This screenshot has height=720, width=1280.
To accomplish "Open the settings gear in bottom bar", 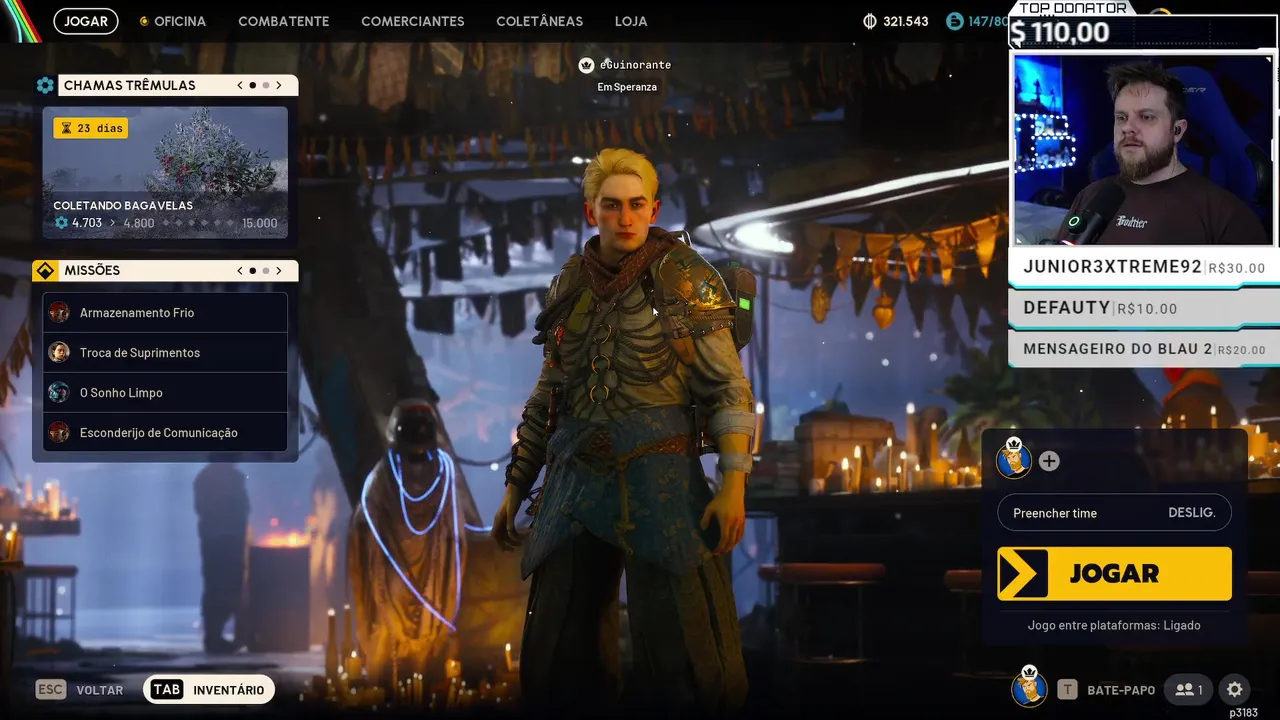I will (1235, 689).
